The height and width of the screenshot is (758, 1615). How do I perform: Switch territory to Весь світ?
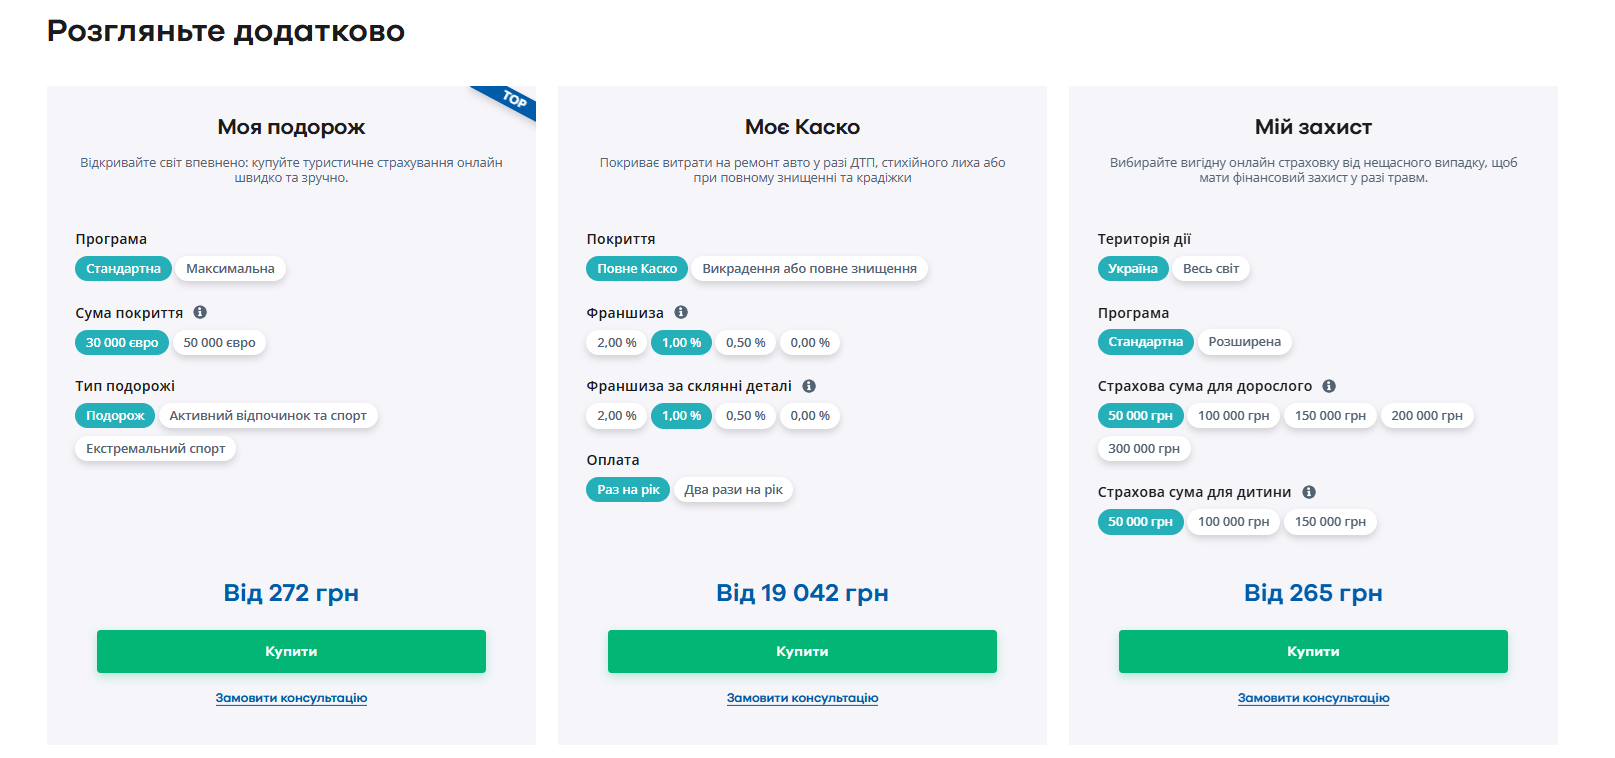[x=1210, y=269]
